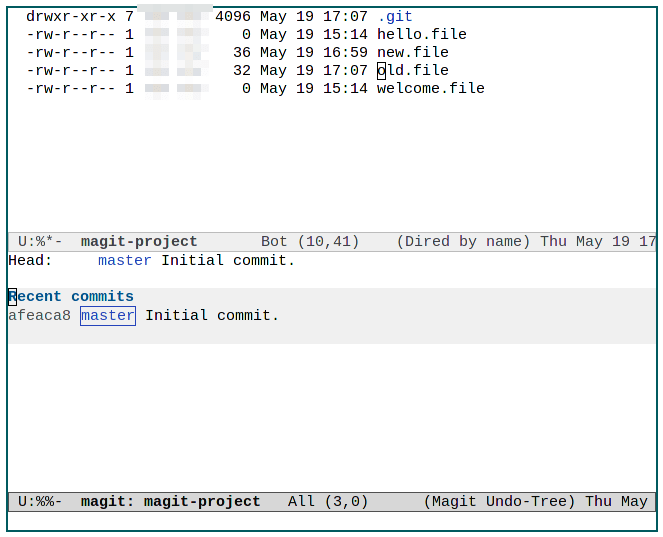This screenshot has height=537, width=663.
Task: Click the (Dired by name) mode indicator
Action: (x=463, y=241)
